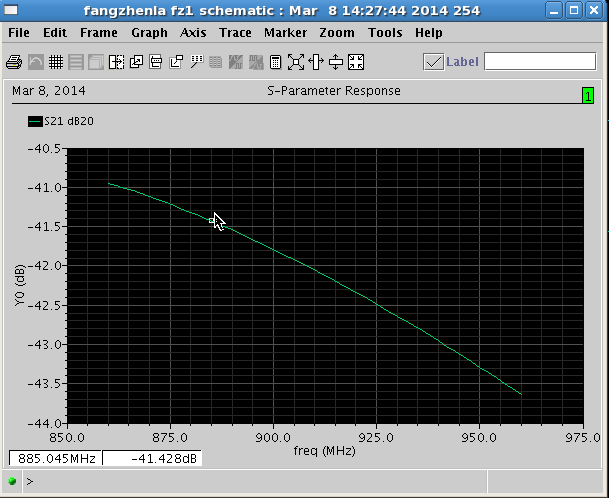
Task: Click the S21 dB20 legend color swatch
Action: point(35,122)
